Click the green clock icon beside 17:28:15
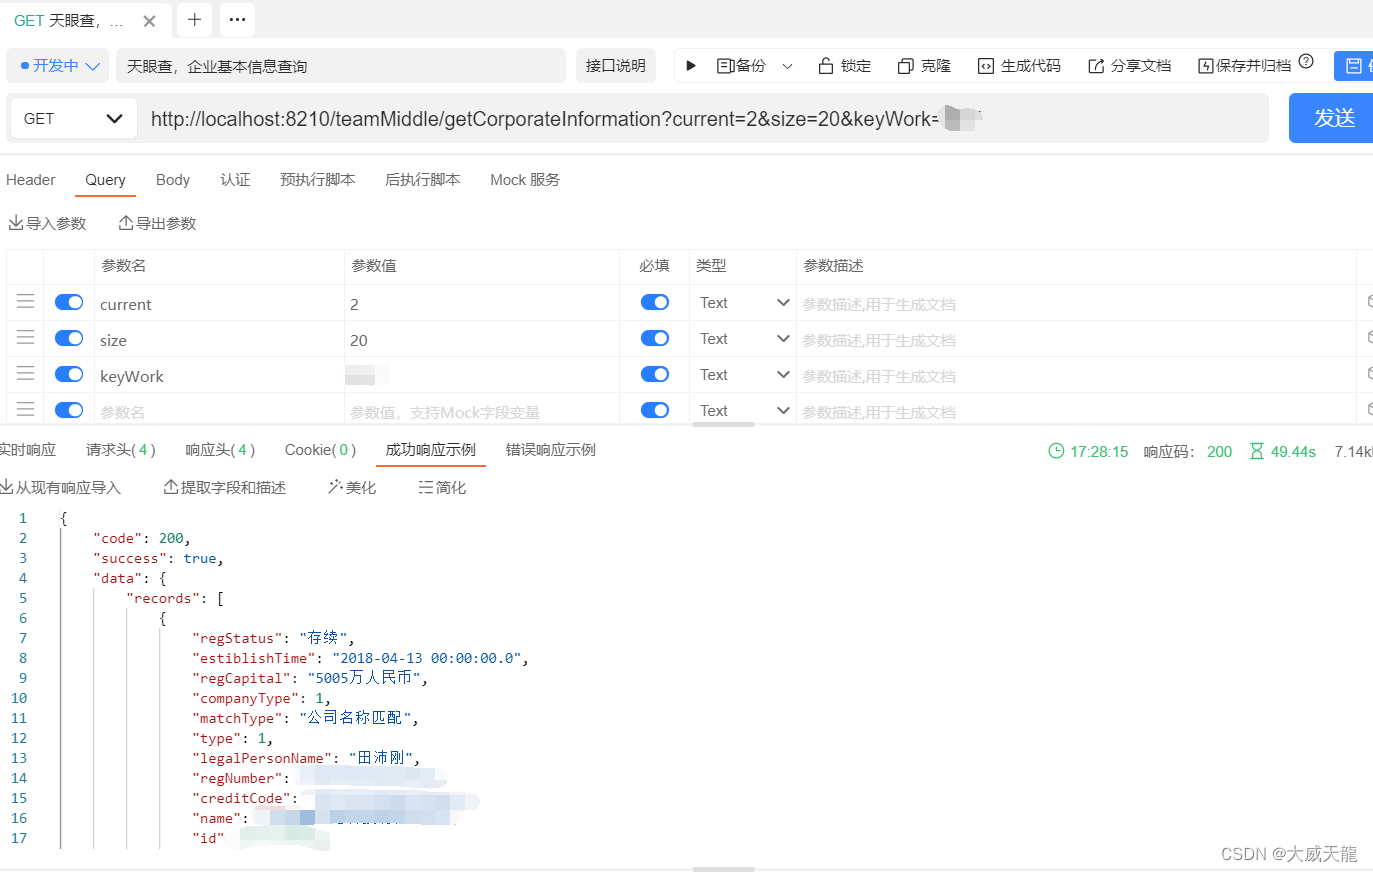Viewport: 1373px width, 872px height. point(1056,451)
